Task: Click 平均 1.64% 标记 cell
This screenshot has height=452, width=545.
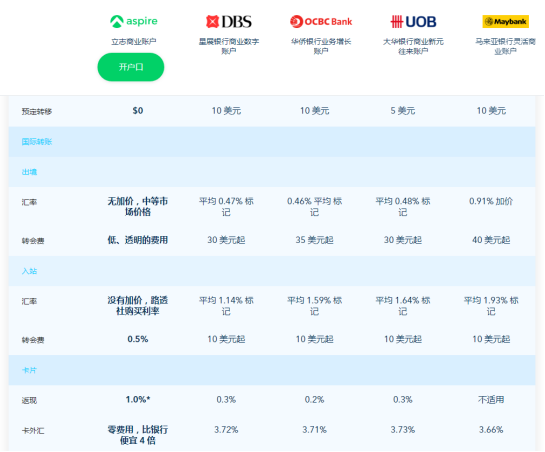Action: click(403, 305)
